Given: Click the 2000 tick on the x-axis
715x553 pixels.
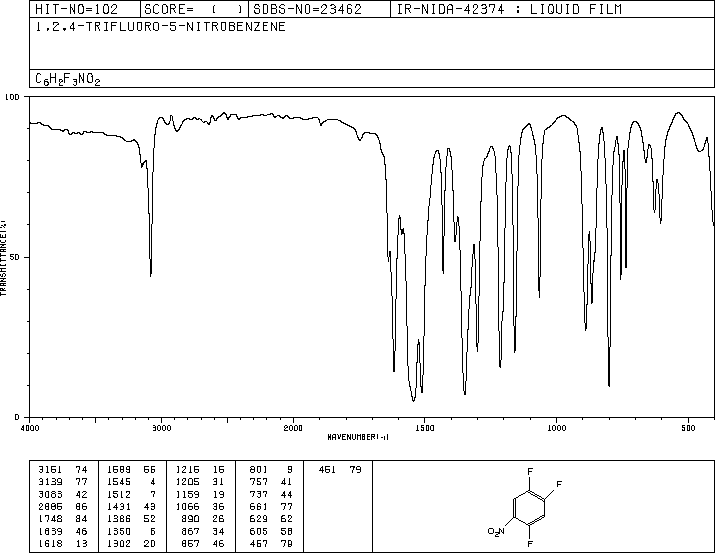Looking at the screenshot, I should coord(293,428).
